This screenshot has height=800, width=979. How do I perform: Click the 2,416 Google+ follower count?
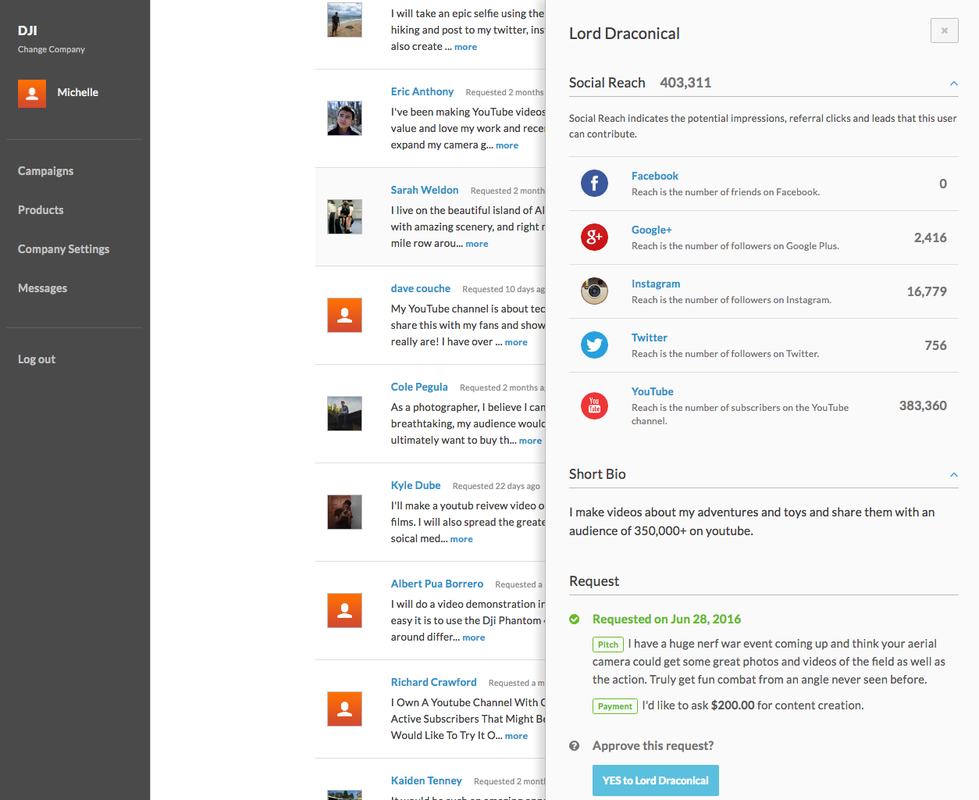930,238
